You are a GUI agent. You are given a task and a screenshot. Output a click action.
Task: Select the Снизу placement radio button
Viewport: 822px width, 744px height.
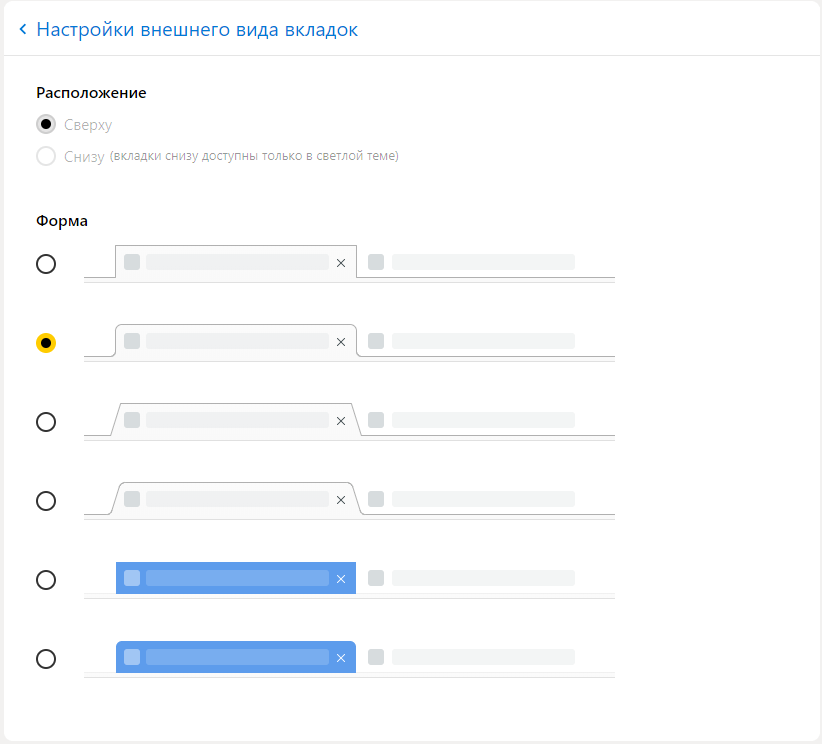[46, 156]
